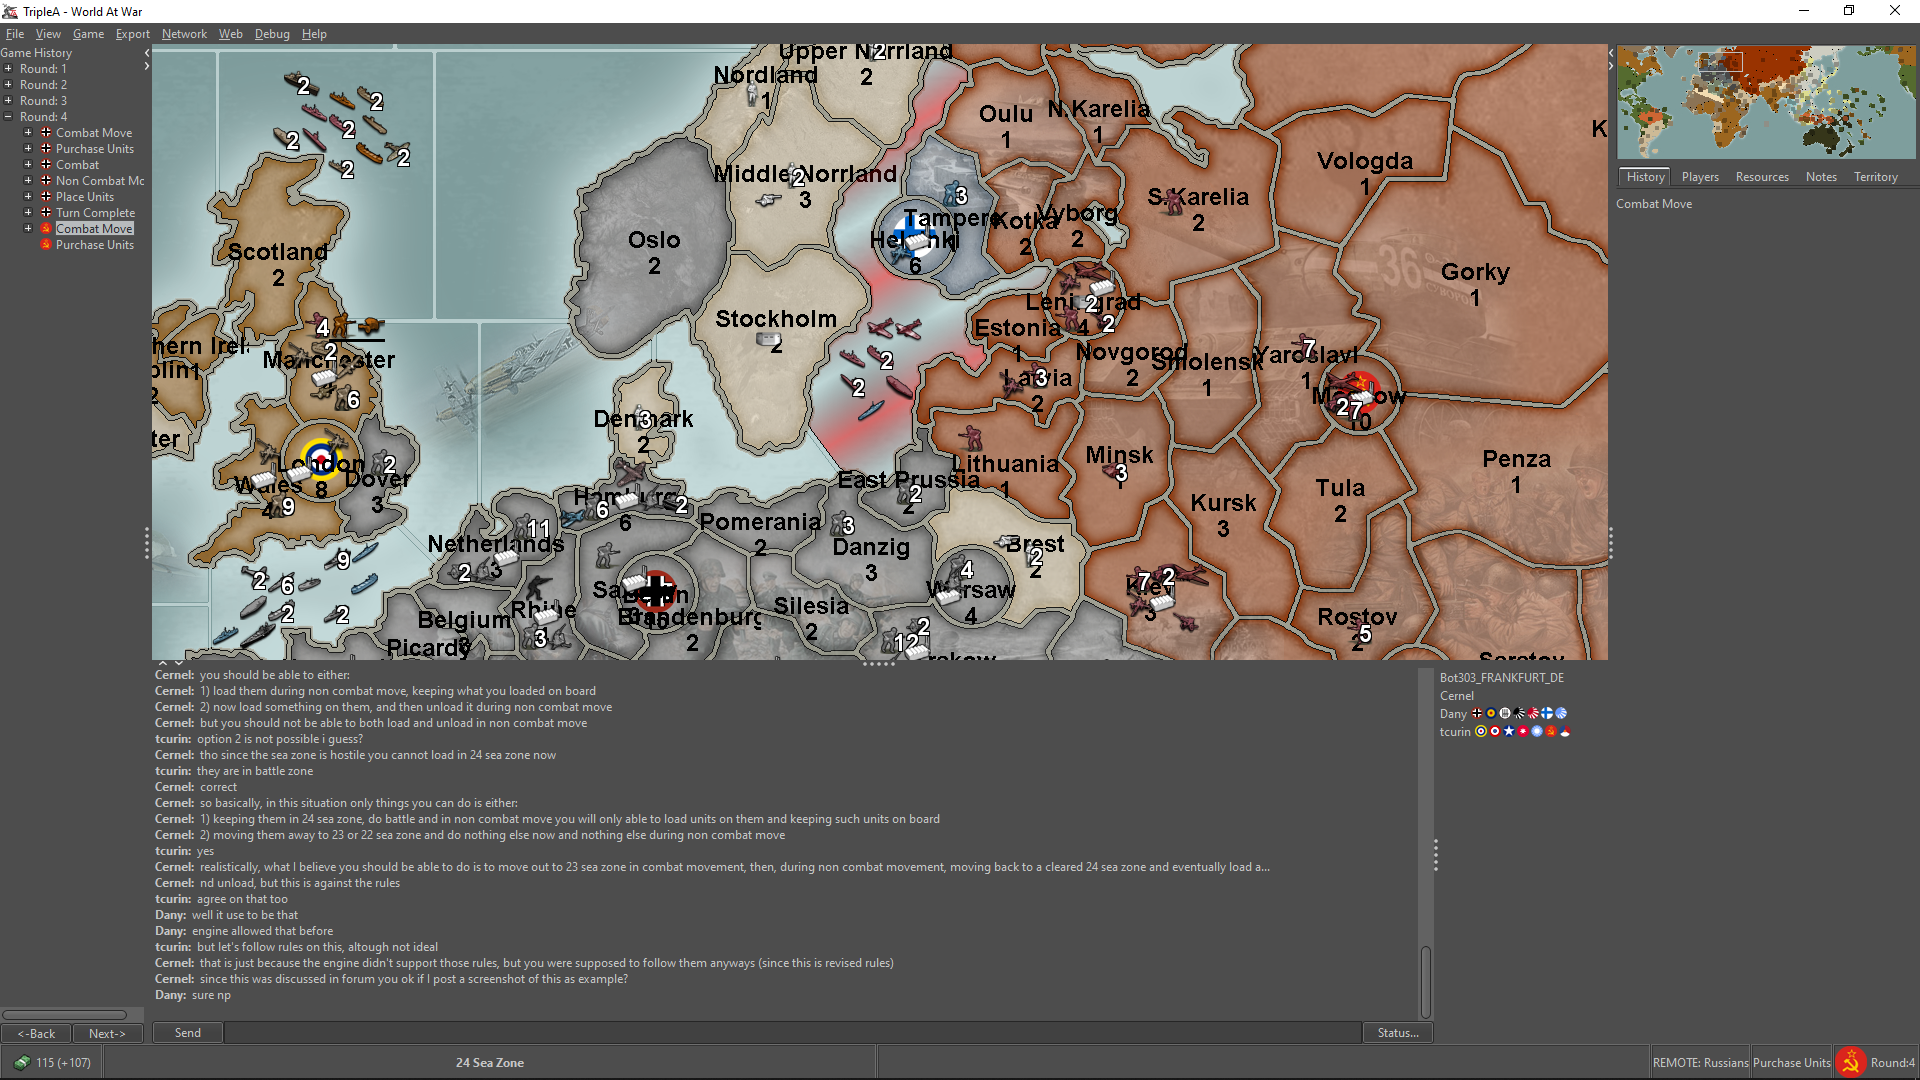
Task: Click the world minimap thumbnail
Action: [x=1766, y=102]
